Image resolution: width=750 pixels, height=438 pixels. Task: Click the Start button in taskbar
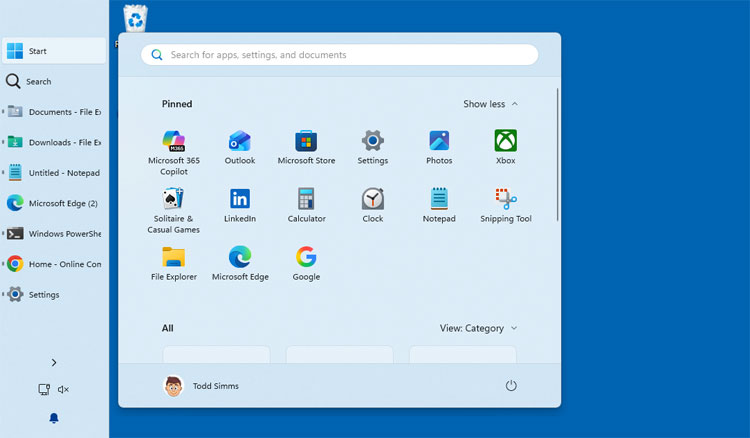tap(54, 51)
